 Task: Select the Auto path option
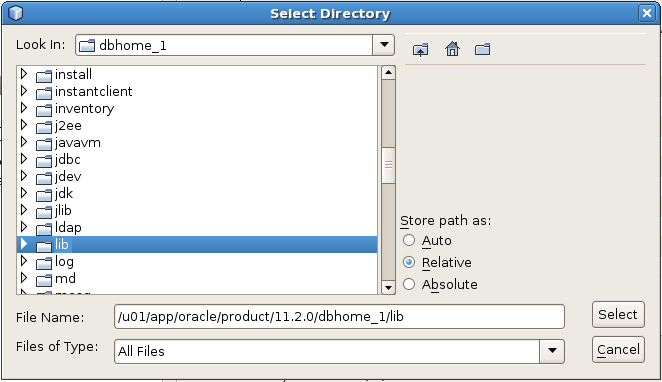click(409, 240)
